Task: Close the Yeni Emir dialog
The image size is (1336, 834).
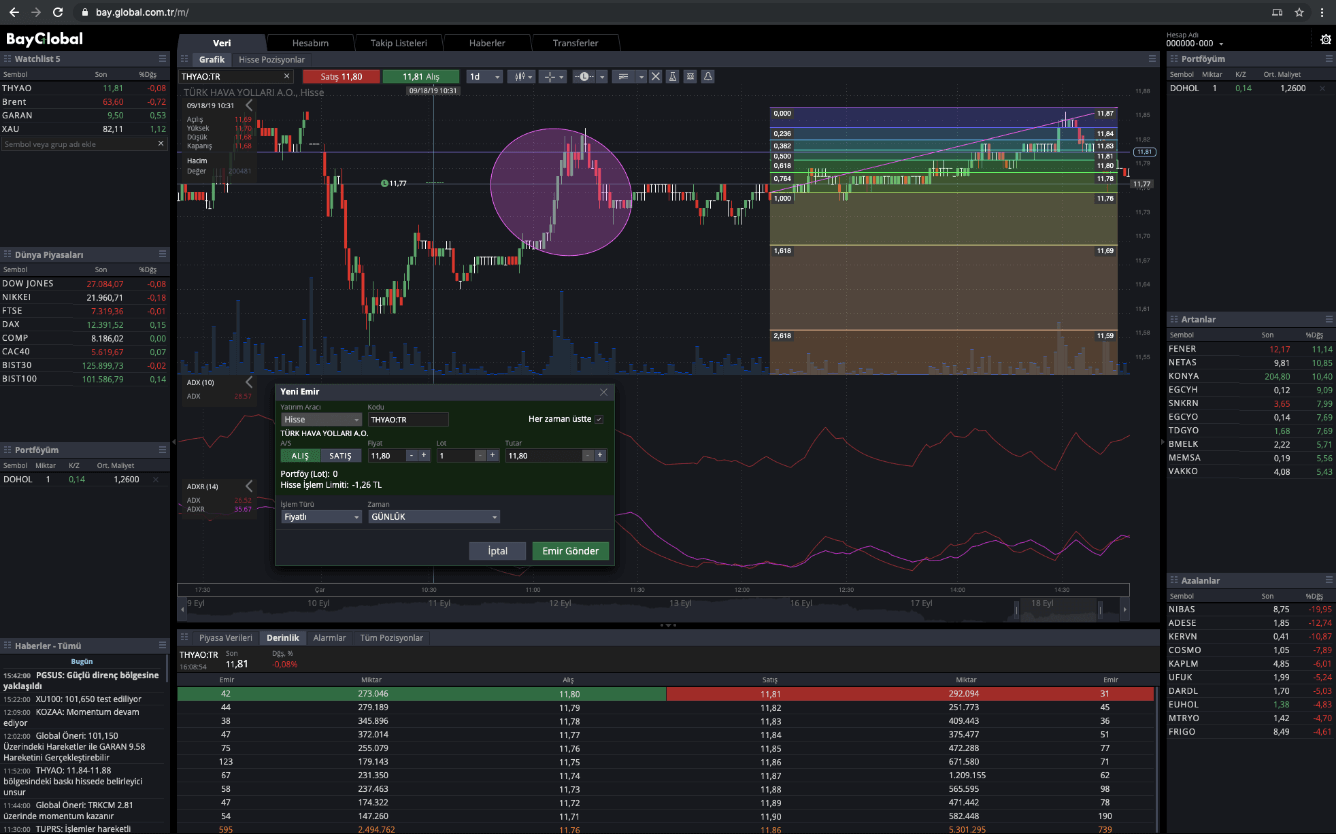Action: click(x=603, y=392)
